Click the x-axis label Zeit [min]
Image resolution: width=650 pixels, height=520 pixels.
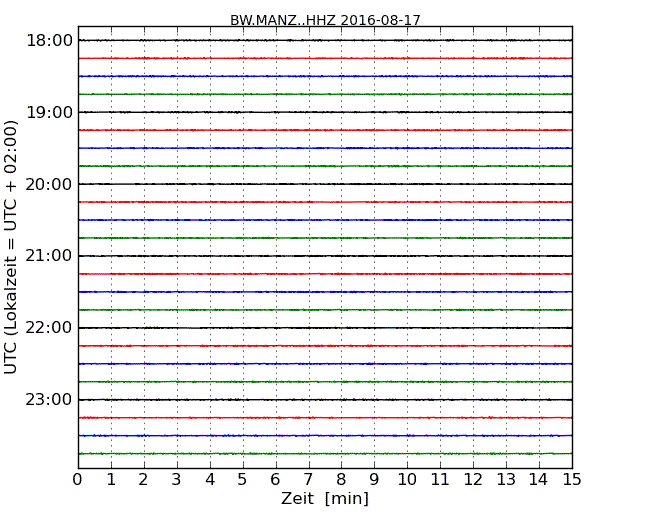pyautogui.click(x=325, y=498)
